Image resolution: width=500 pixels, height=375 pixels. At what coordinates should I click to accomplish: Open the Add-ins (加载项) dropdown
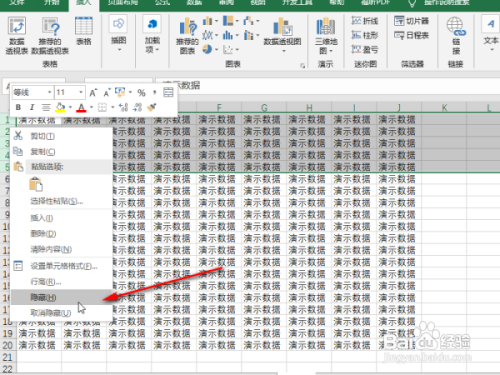[152, 33]
